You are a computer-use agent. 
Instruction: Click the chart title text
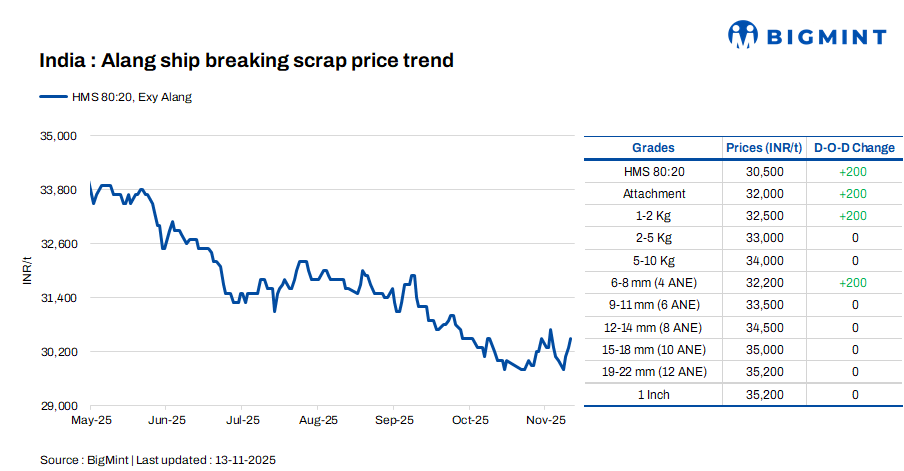tap(246, 61)
